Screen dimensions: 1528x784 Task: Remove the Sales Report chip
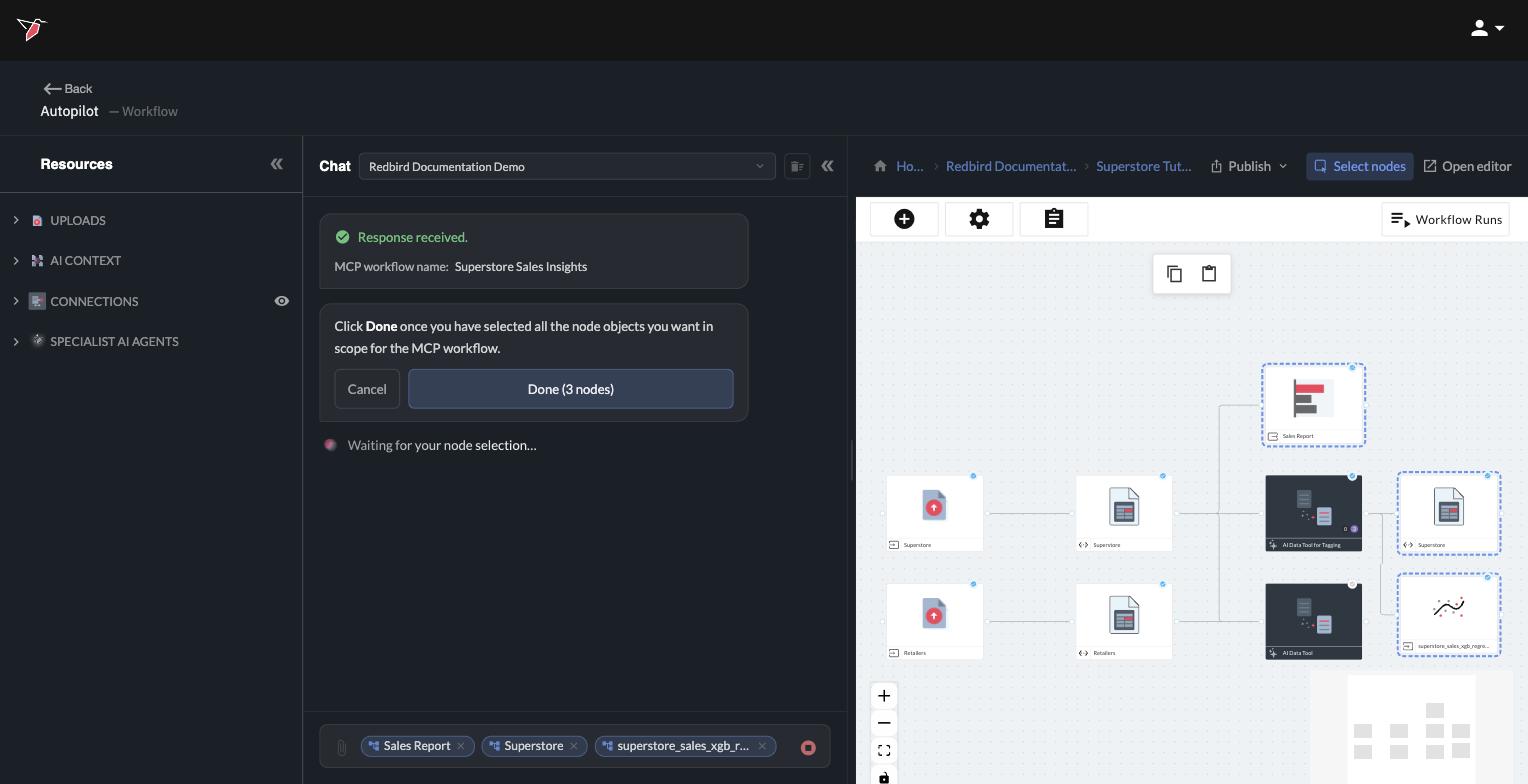[x=461, y=746]
